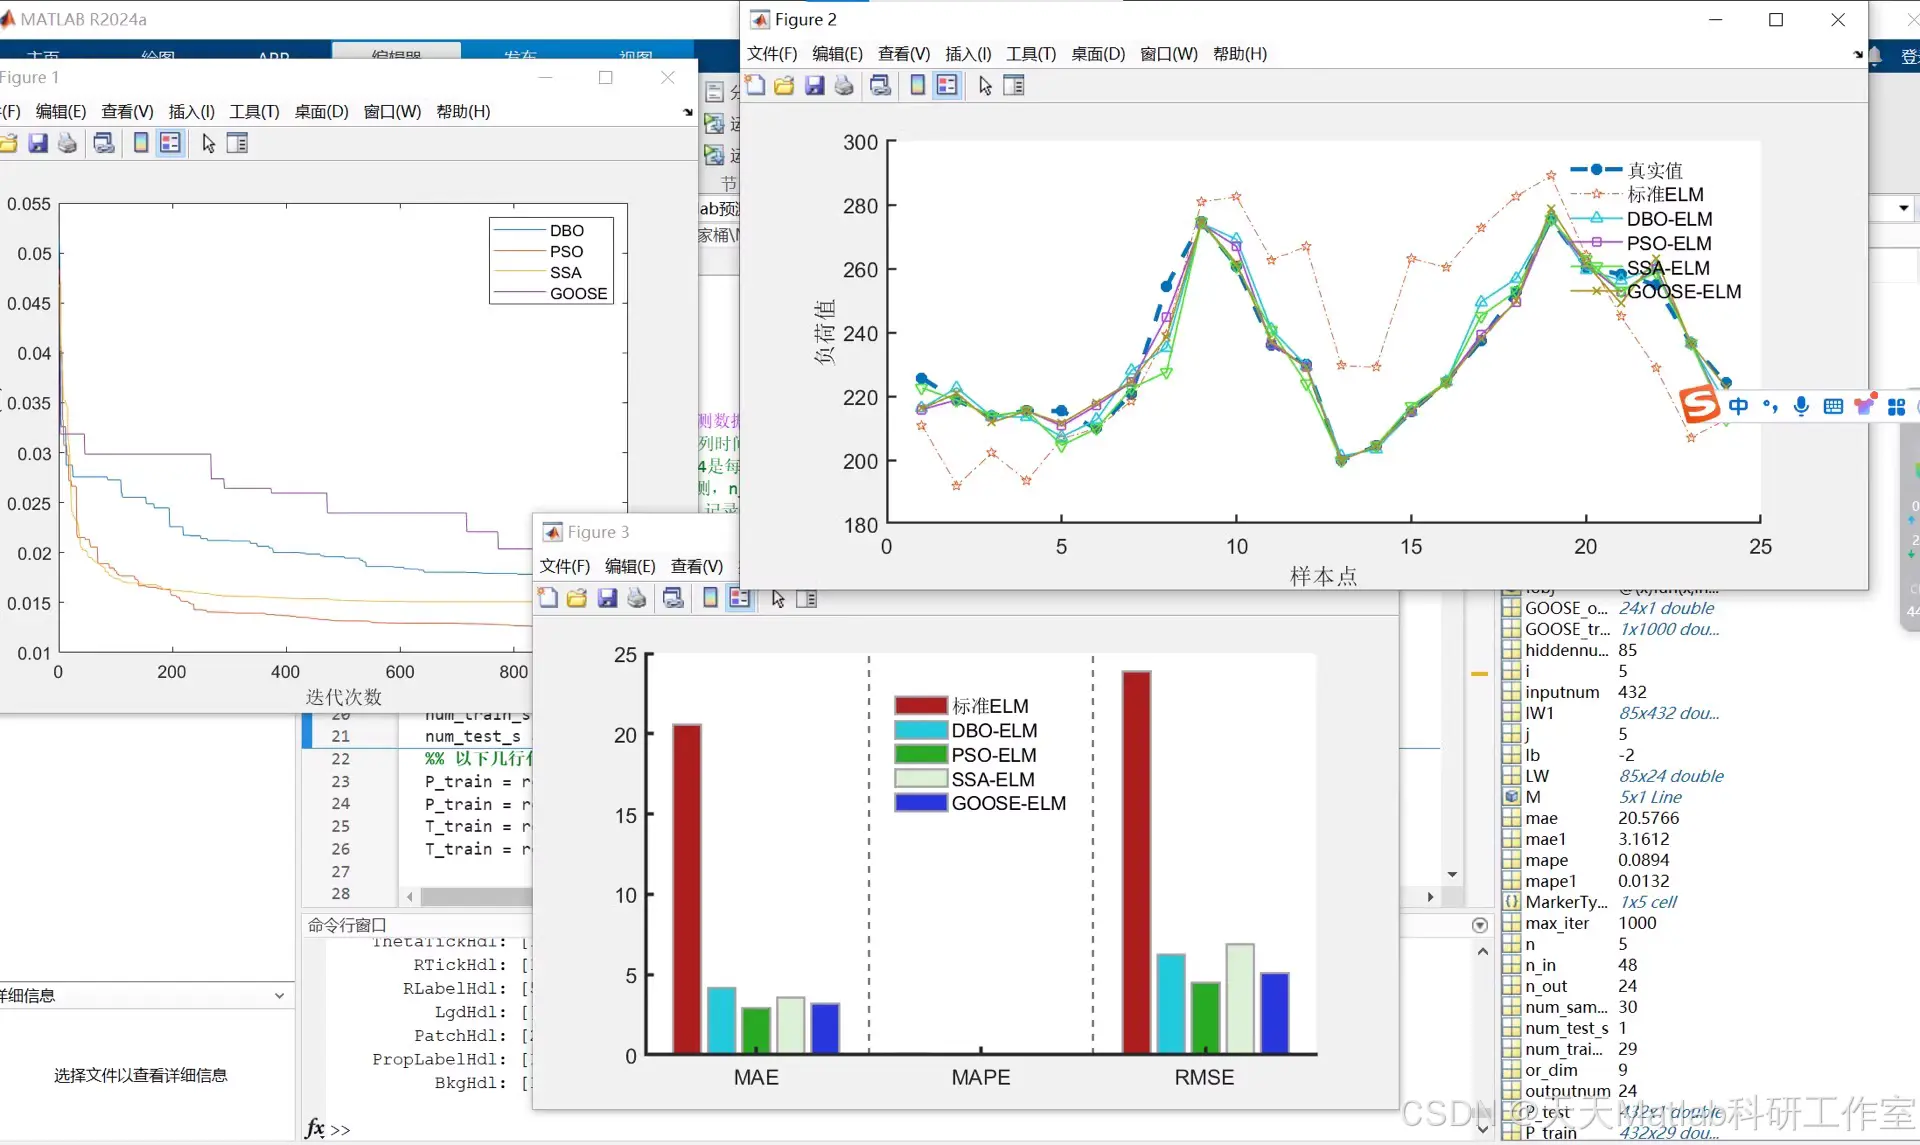Click Print icon in Figure 2 toolbar
The height and width of the screenshot is (1145, 1920).
pos(844,86)
